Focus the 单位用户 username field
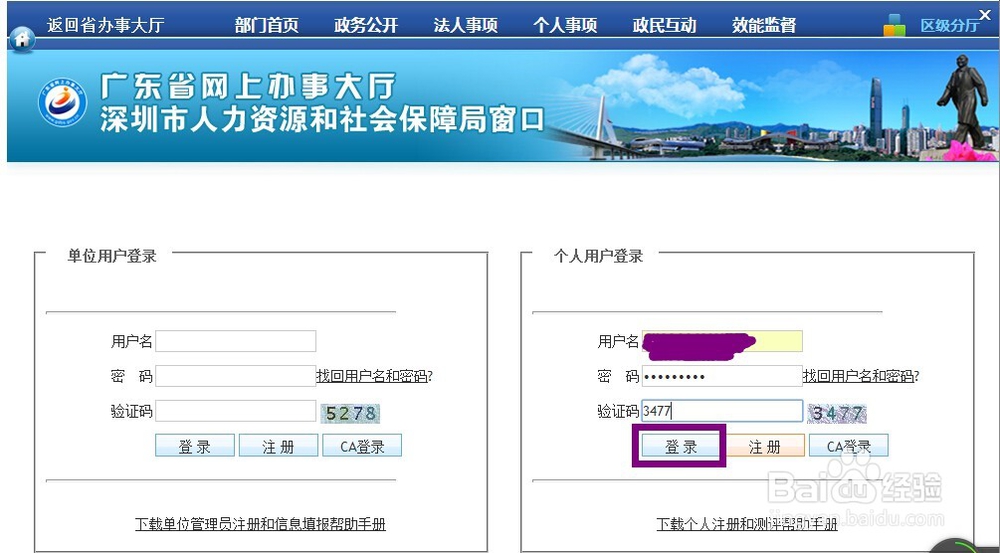 (236, 341)
